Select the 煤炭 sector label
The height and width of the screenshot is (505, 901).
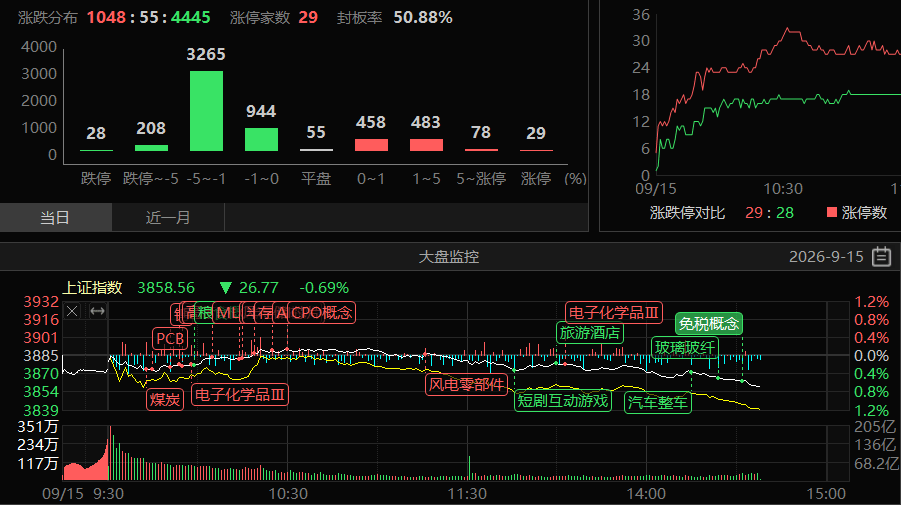pos(165,399)
